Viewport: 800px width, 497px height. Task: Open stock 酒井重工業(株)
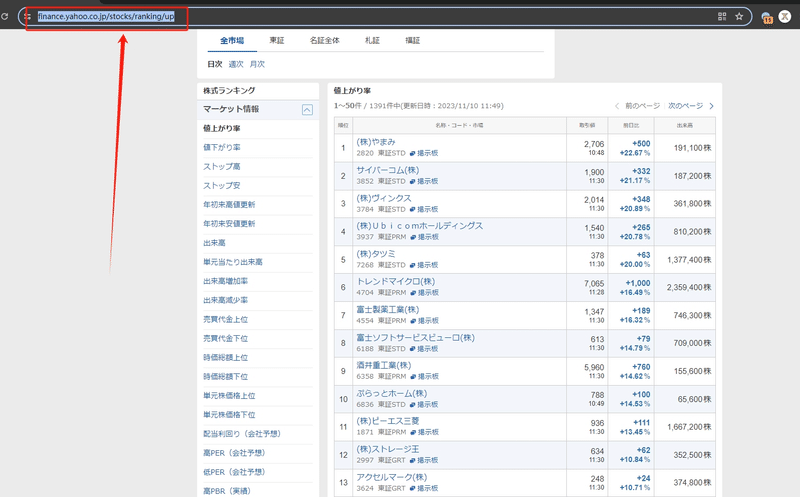click(384, 365)
